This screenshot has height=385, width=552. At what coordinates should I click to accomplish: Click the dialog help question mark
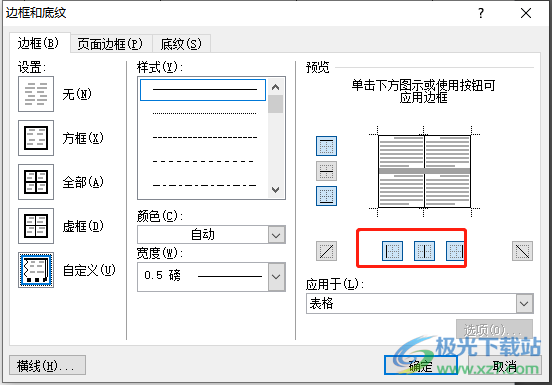tap(481, 13)
